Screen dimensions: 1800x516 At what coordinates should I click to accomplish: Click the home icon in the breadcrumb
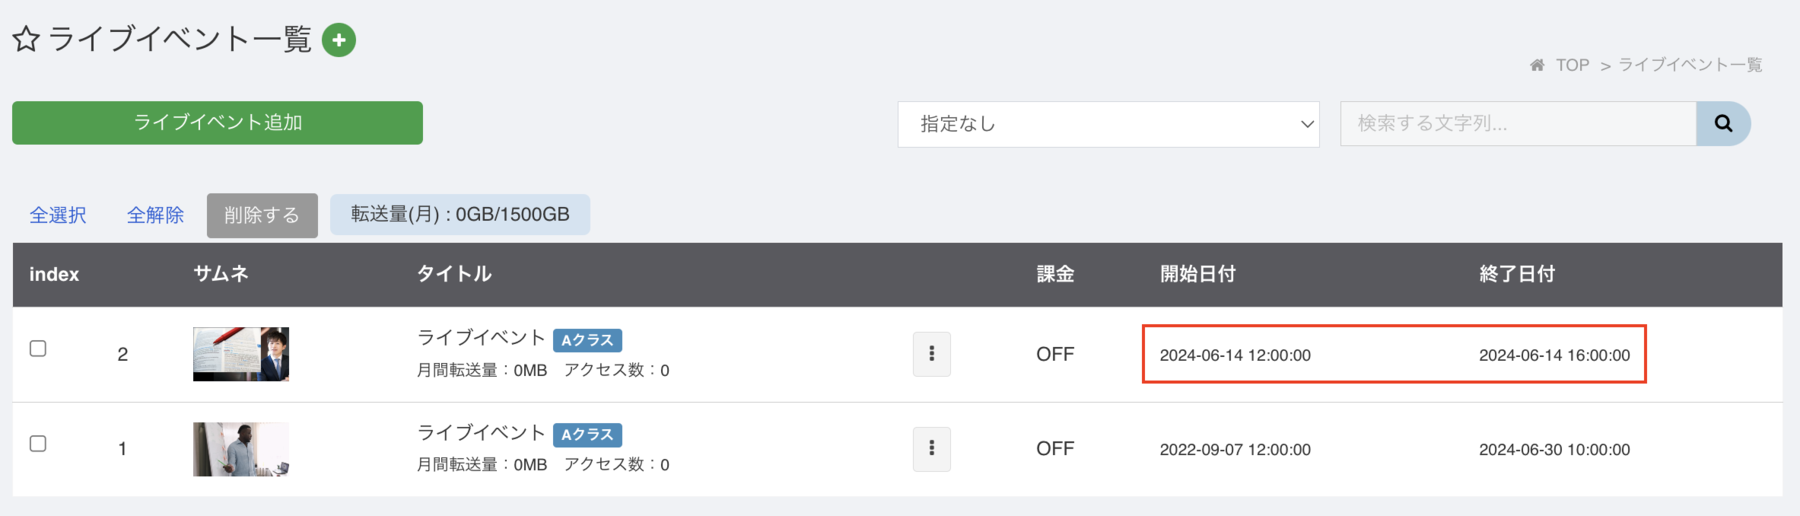[1537, 65]
